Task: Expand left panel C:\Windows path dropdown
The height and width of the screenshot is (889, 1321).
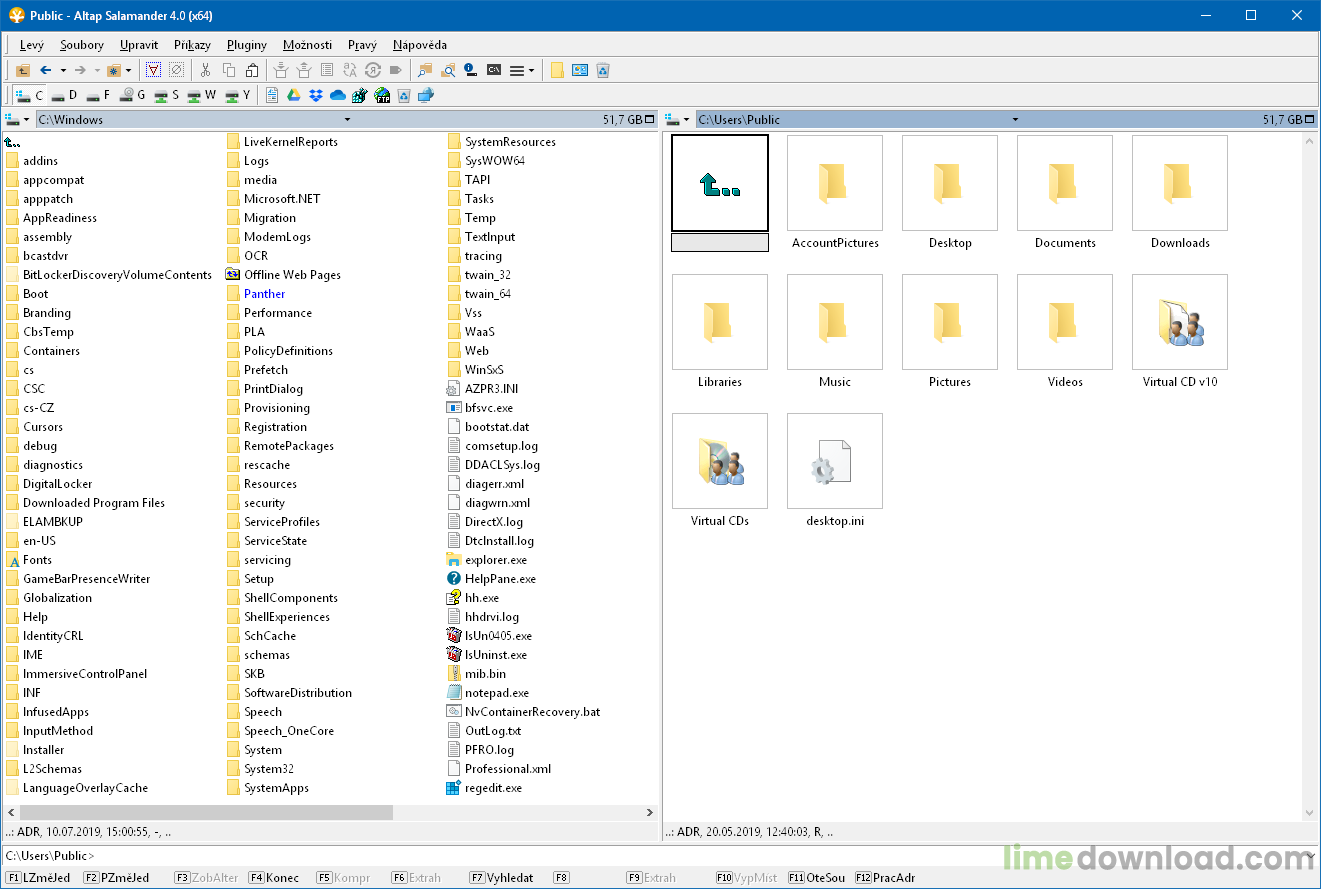Action: (347, 119)
